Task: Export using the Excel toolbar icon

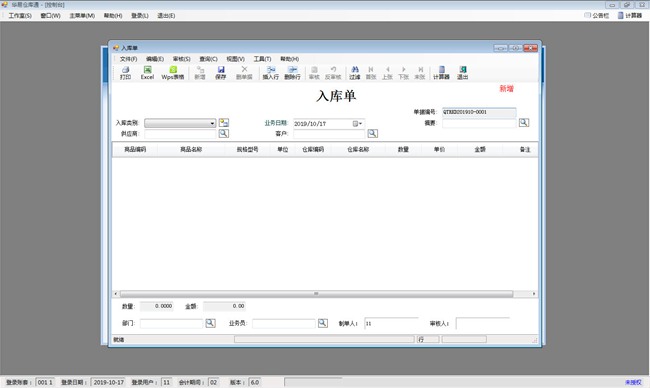Action: coord(147,73)
